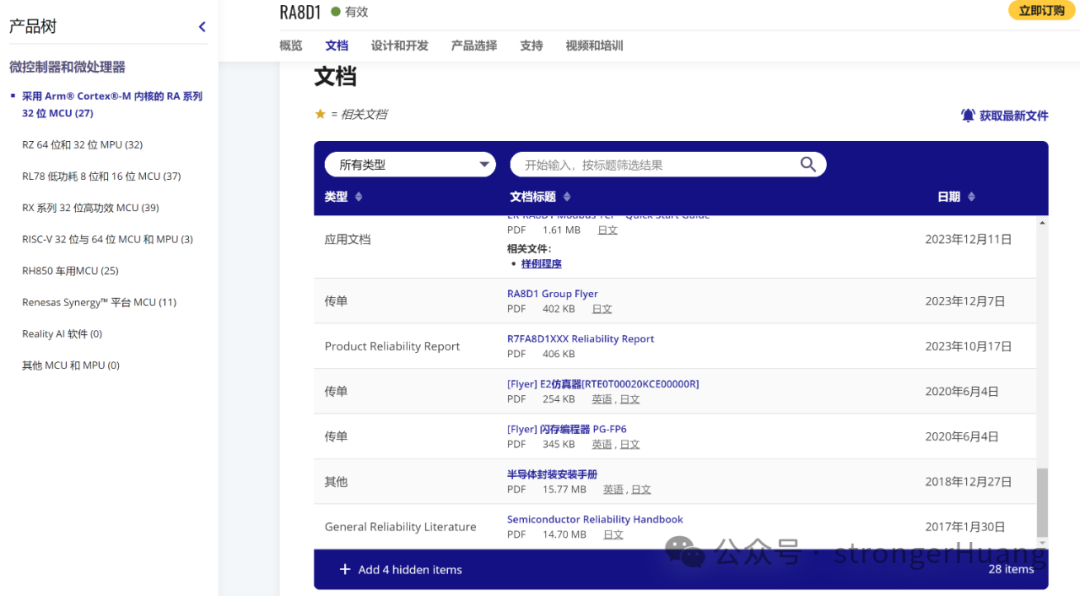
Task: Select RZ 64 位和 32 位 MPU (32)
Action: click(83, 145)
